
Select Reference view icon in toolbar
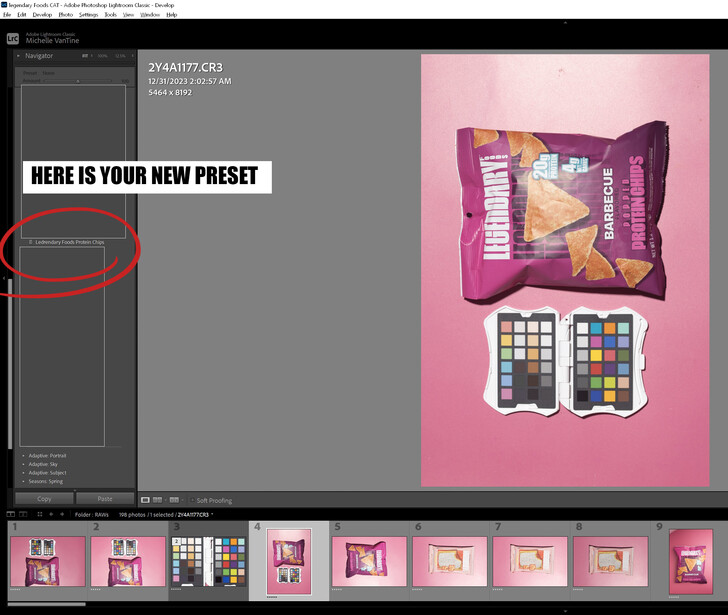[x=157, y=500]
